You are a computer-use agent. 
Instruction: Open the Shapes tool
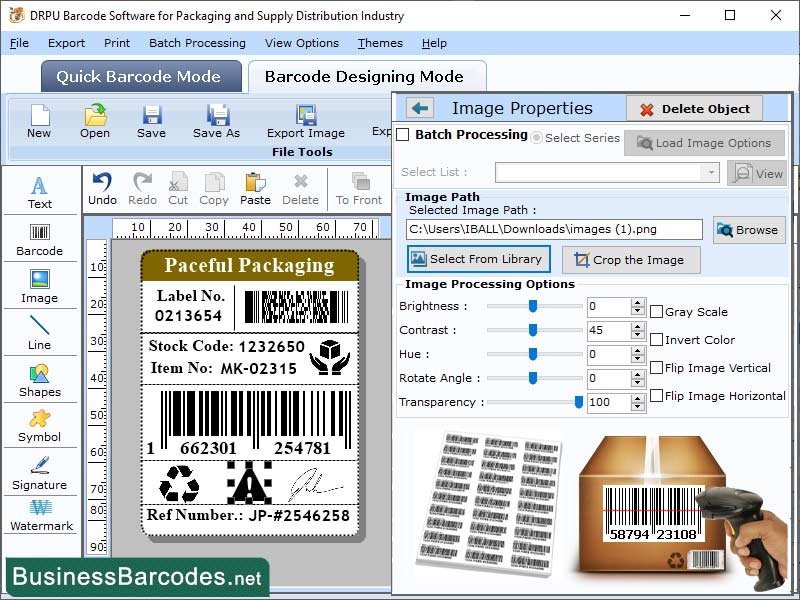[40, 385]
